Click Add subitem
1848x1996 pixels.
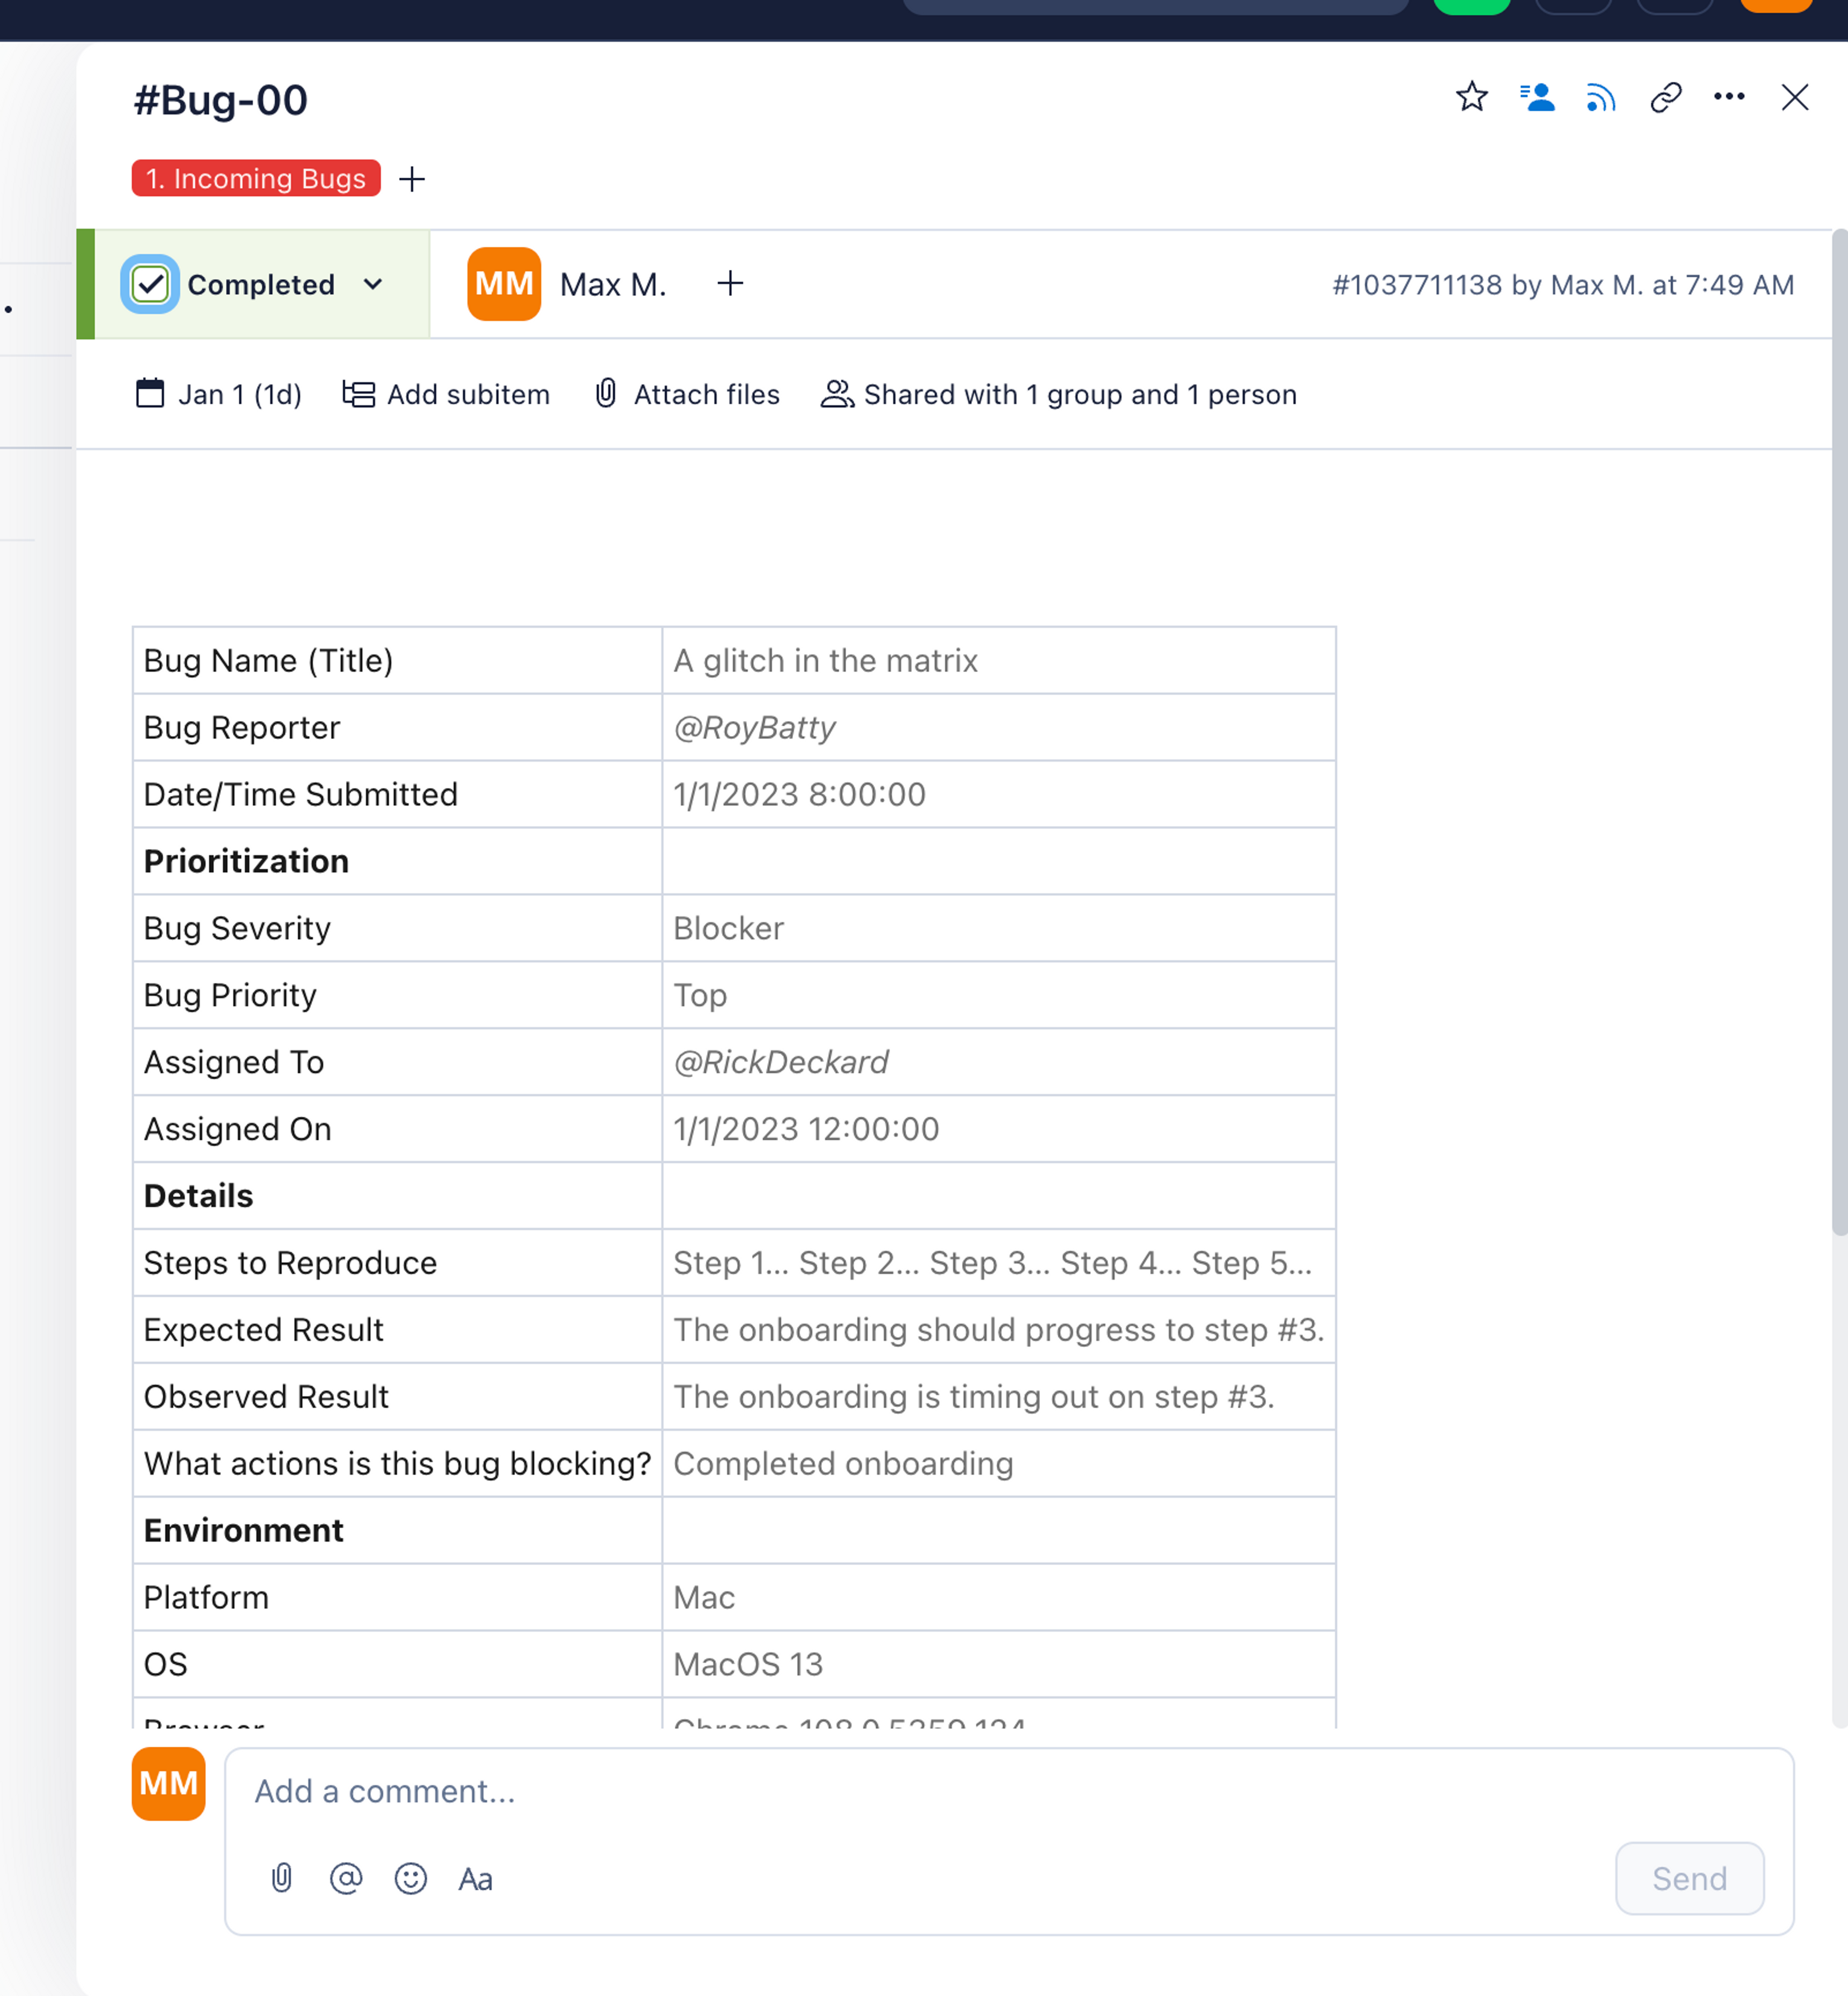pyautogui.click(x=446, y=394)
